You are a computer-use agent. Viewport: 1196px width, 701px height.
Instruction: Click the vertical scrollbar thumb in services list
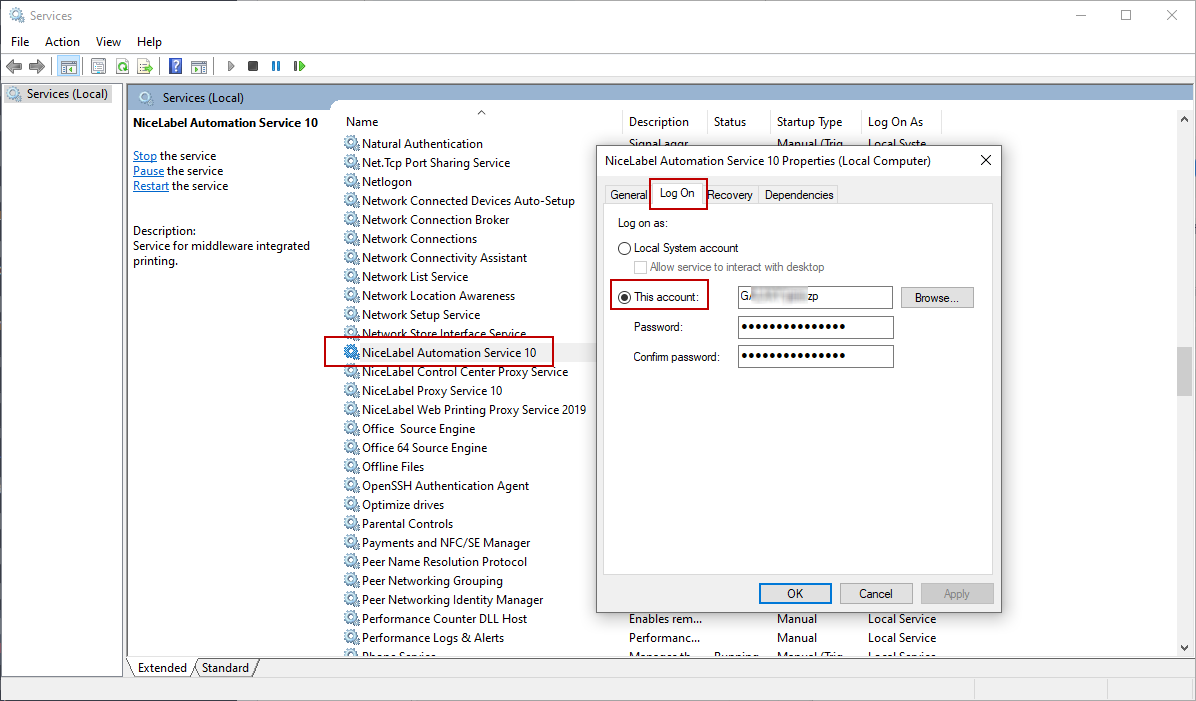[x=1185, y=371]
